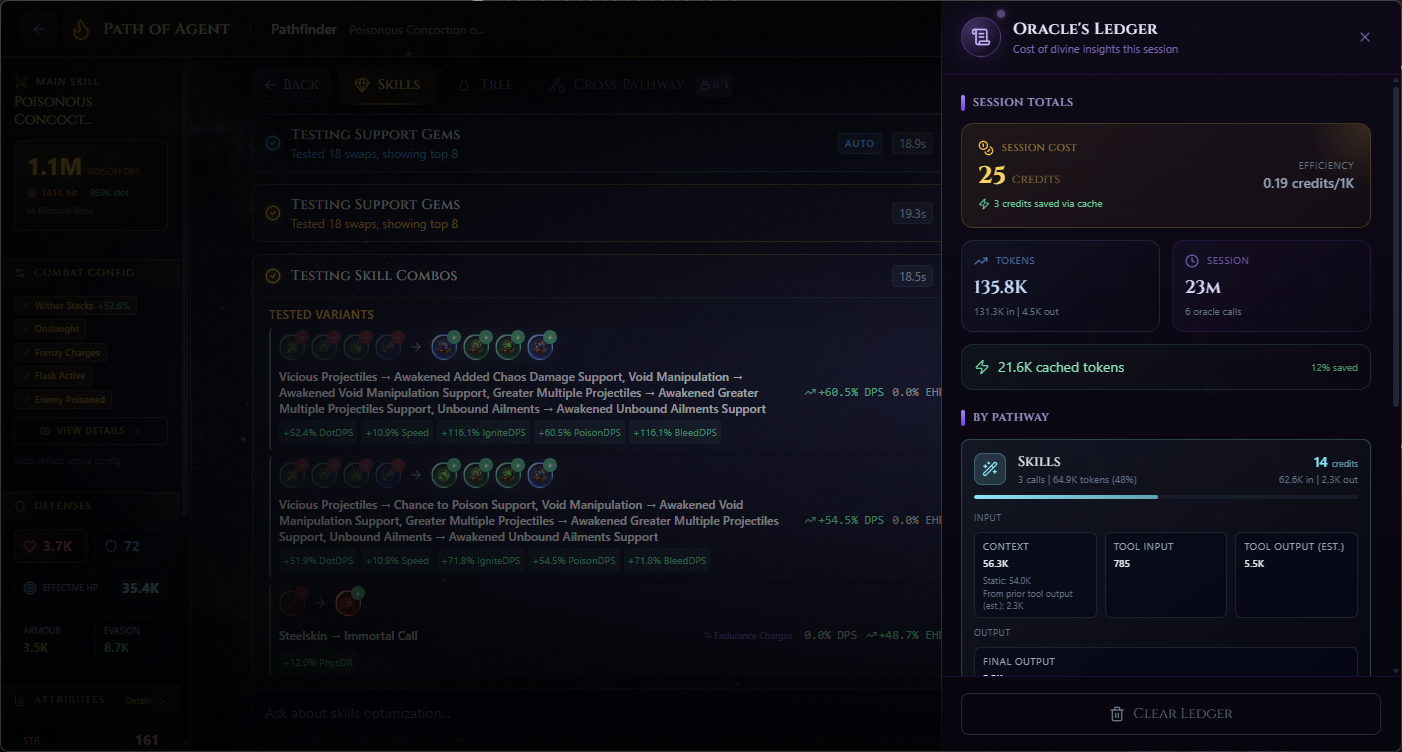Open the Skills tab

coord(388,85)
